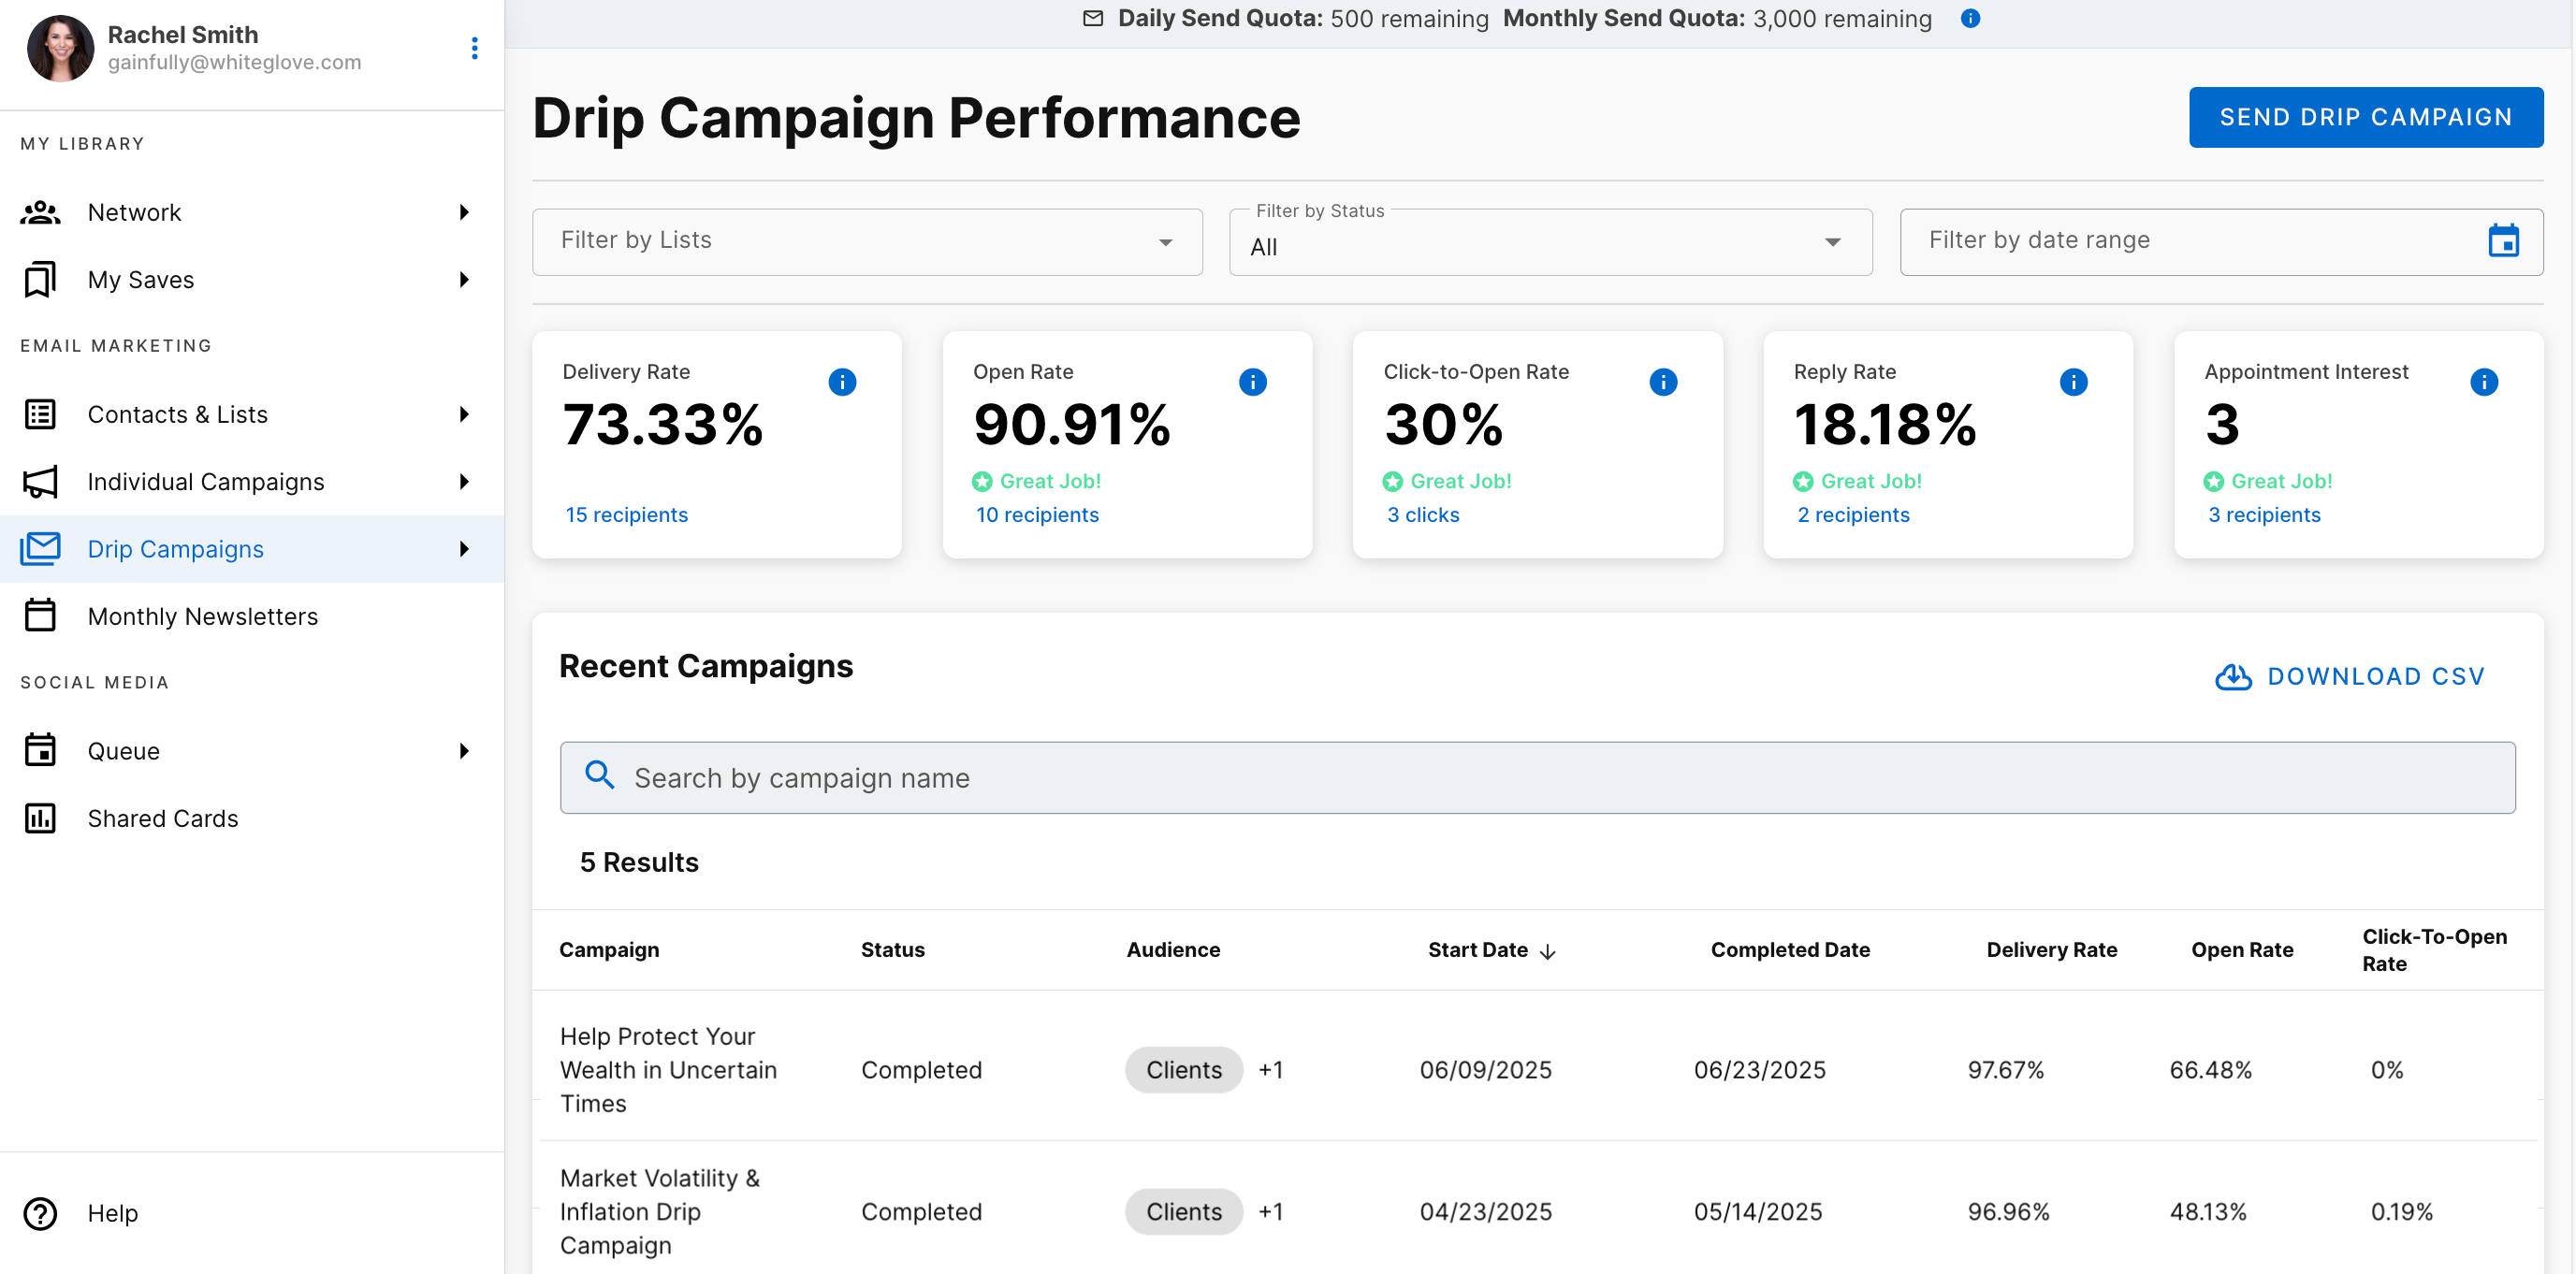This screenshot has height=1274, width=2576.
Task: Go to Shared Cards
Action: 162,818
